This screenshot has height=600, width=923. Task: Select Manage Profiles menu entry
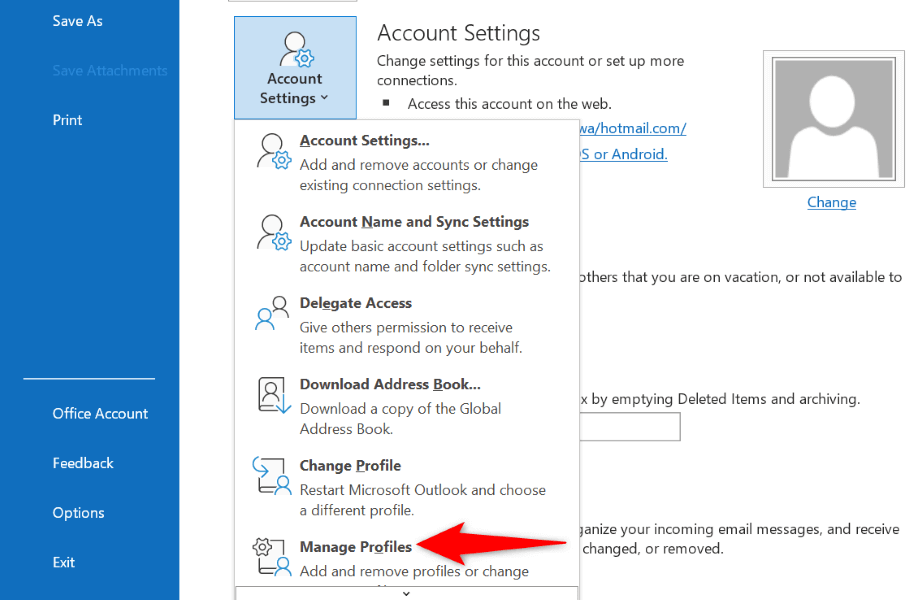[355, 547]
